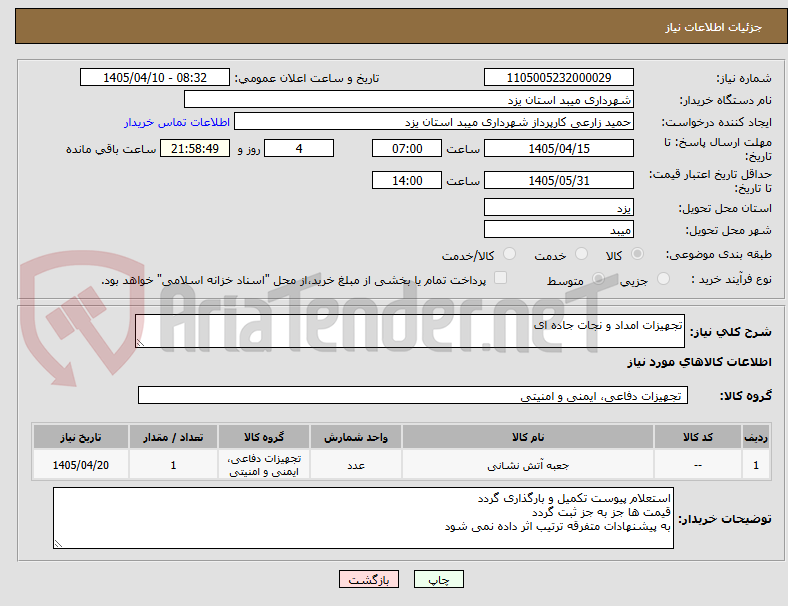This screenshot has width=788, height=606.
Task: Click the شماره نیاز field 1105005232000029
Action: pos(558,77)
